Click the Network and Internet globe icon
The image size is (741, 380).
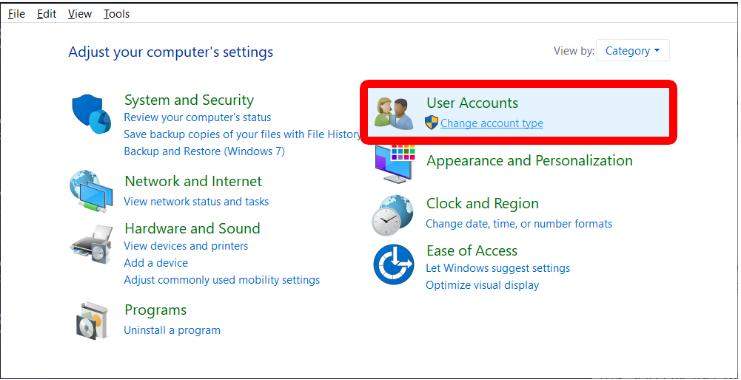click(x=91, y=191)
